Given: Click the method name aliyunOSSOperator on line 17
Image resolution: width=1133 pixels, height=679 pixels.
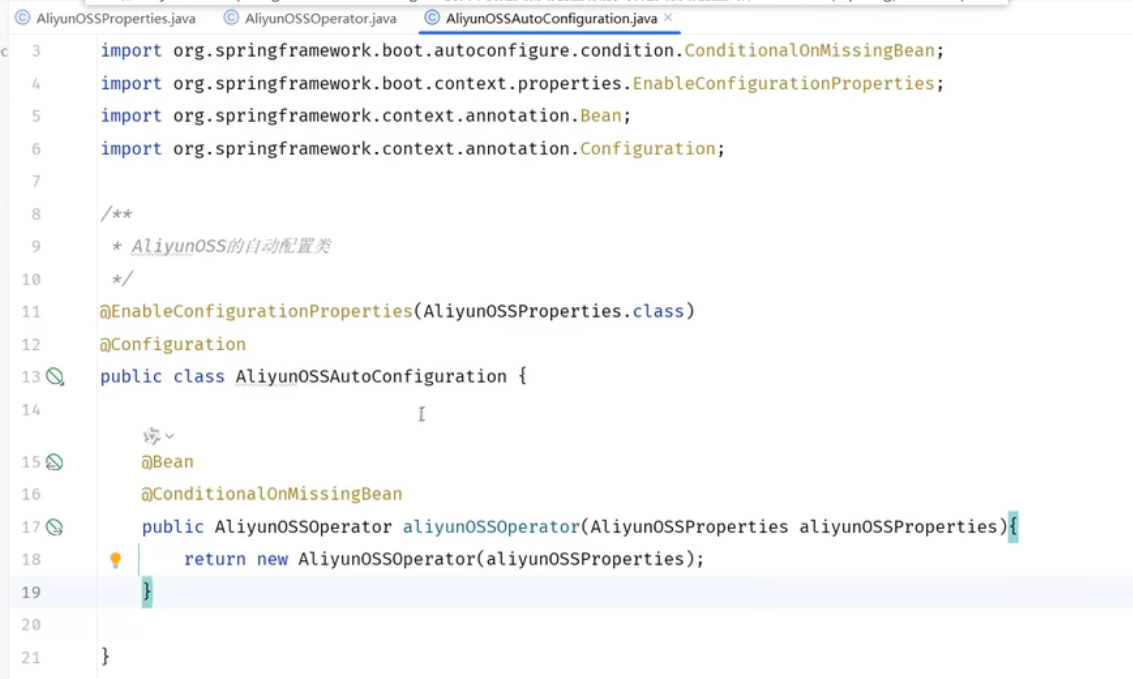Looking at the screenshot, I should (x=491, y=527).
